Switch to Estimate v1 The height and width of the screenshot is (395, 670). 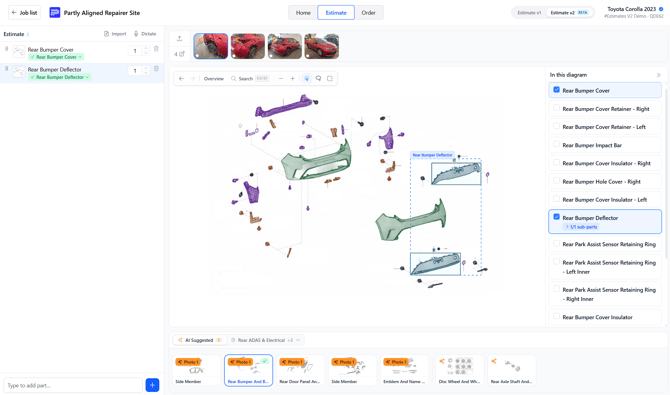(529, 13)
